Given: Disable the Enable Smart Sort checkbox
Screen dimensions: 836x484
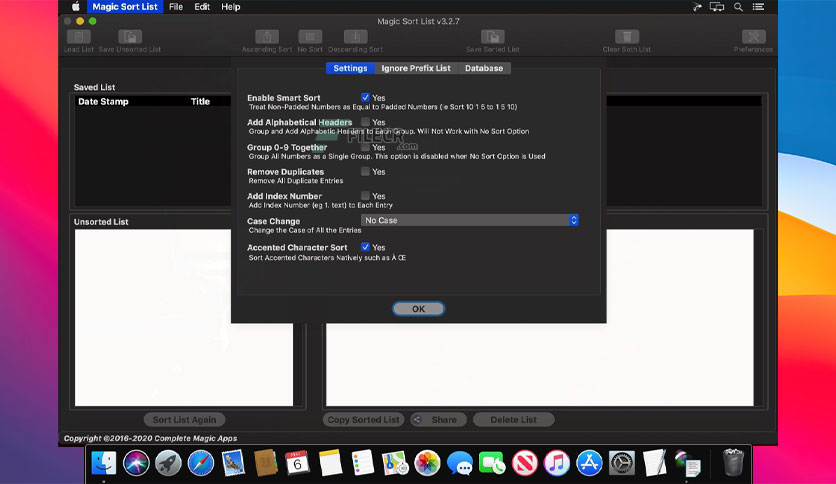Looking at the screenshot, I should click(365, 98).
